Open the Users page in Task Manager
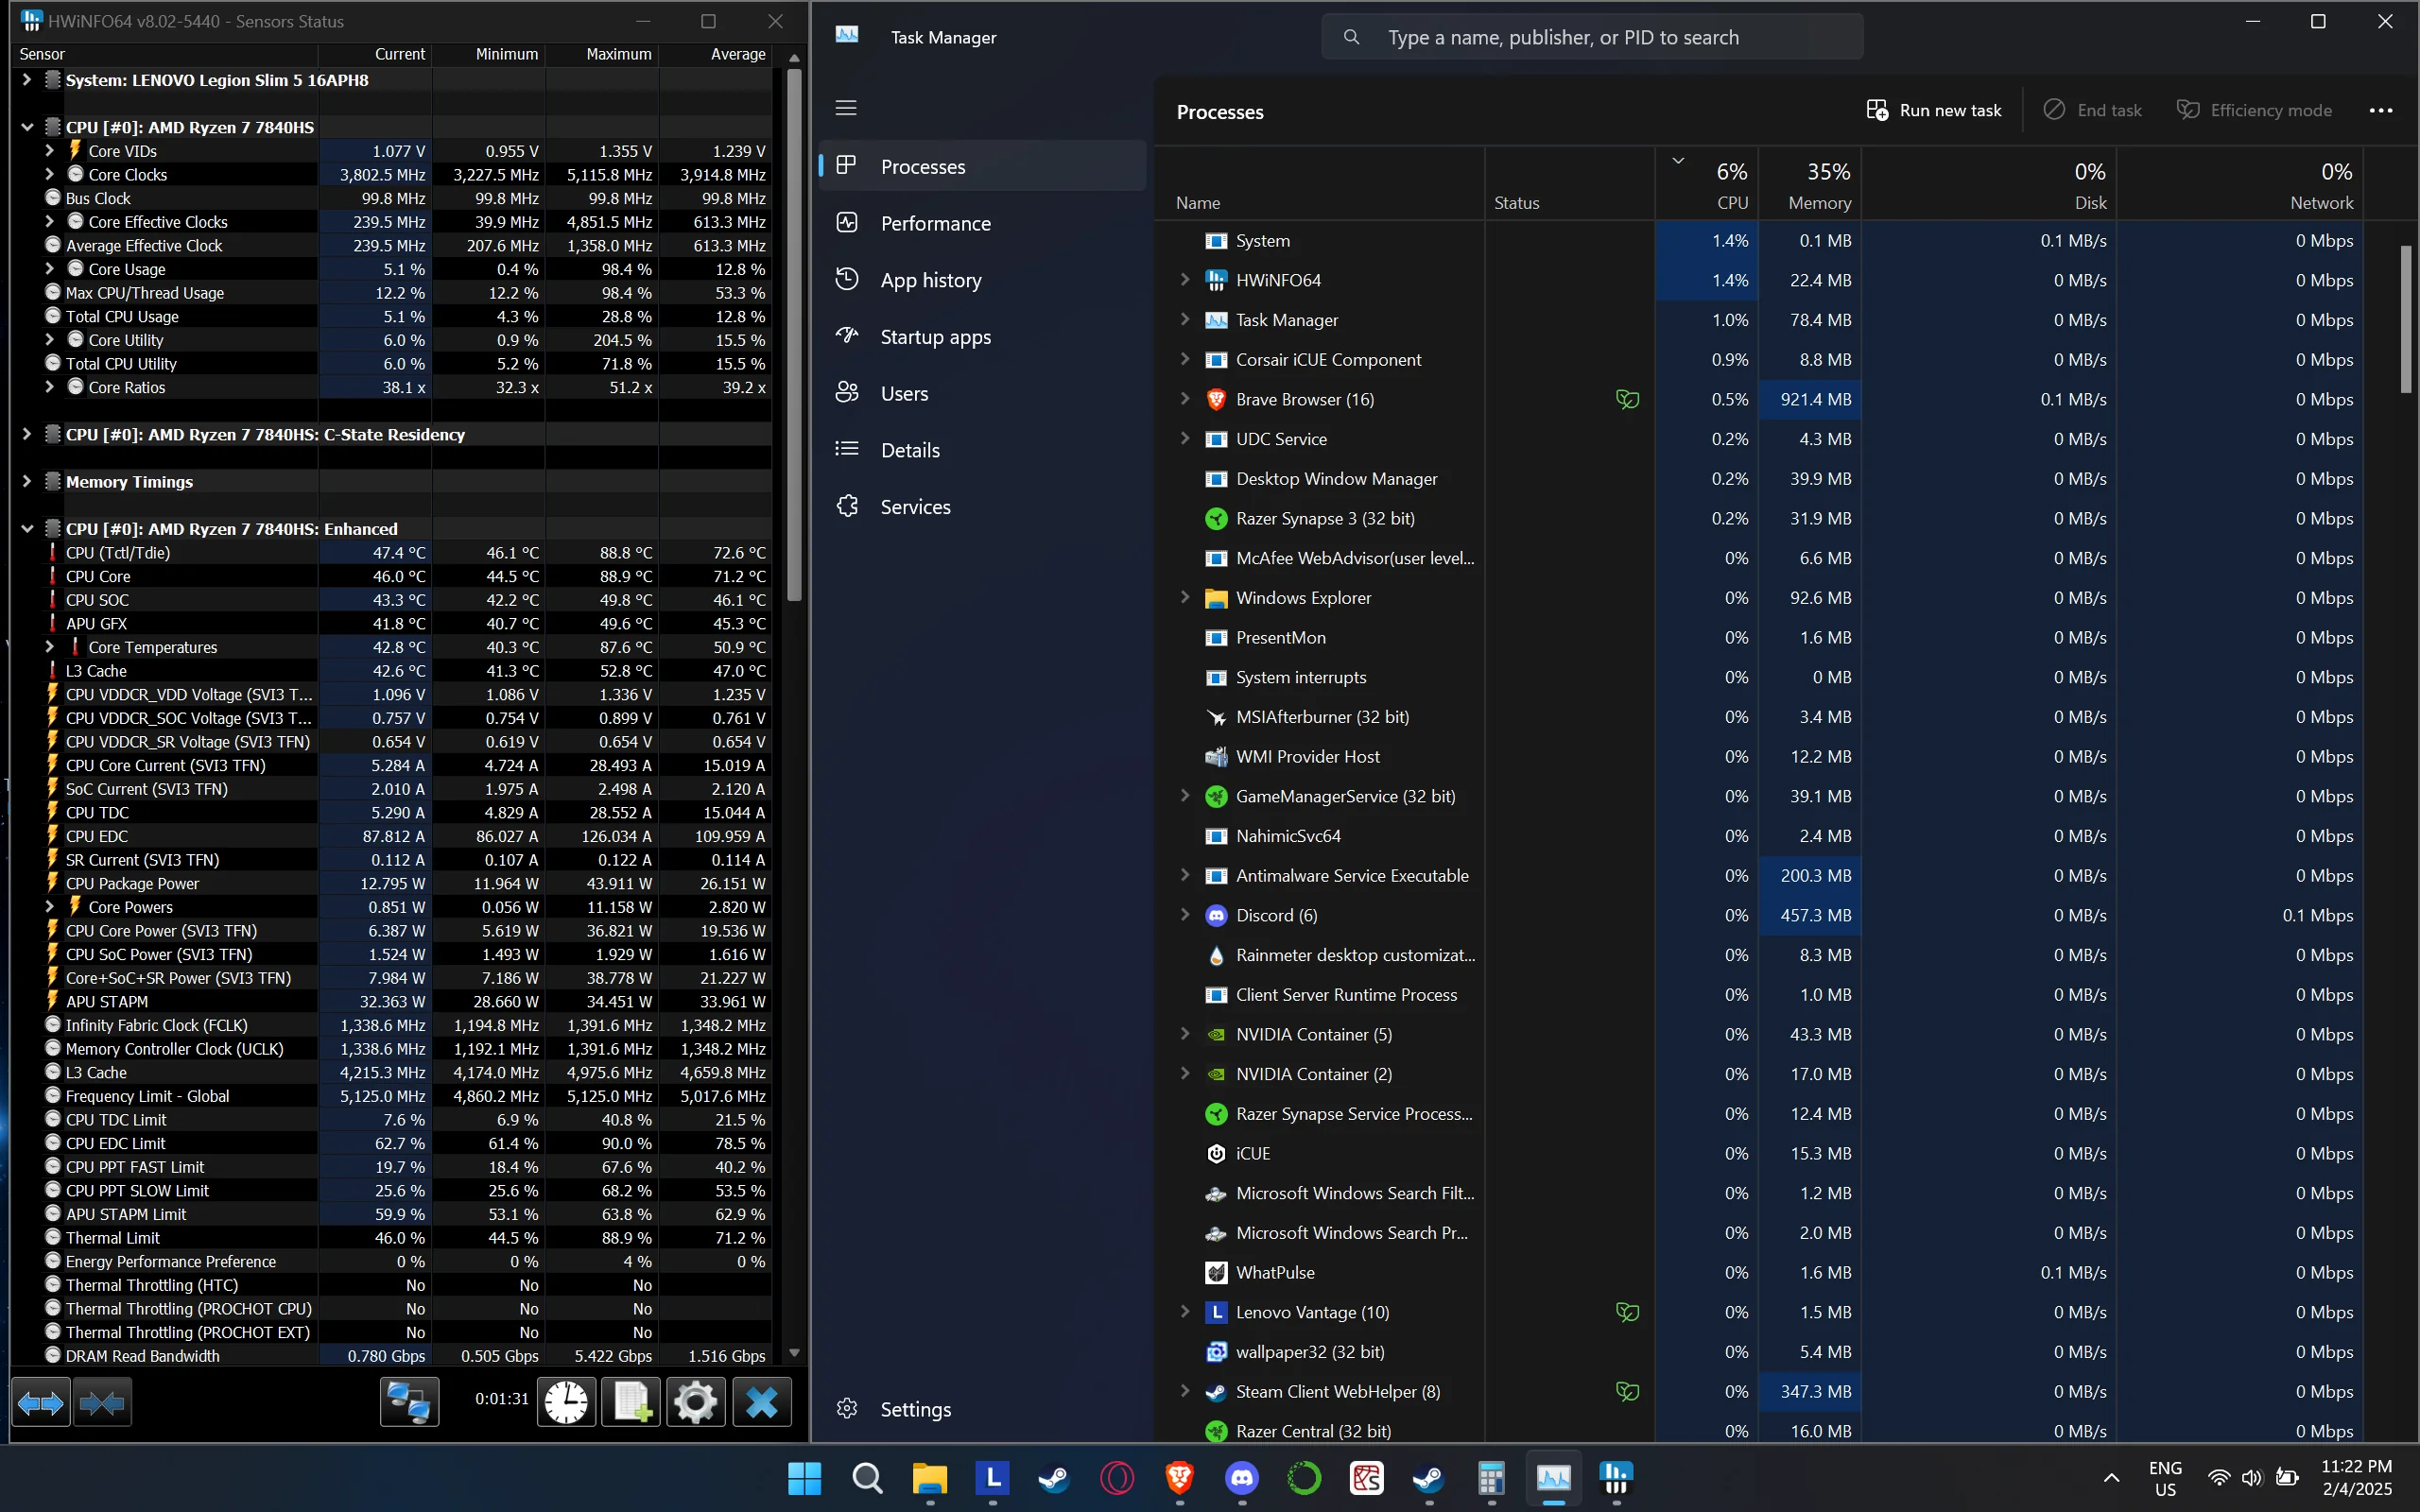 click(x=982, y=393)
